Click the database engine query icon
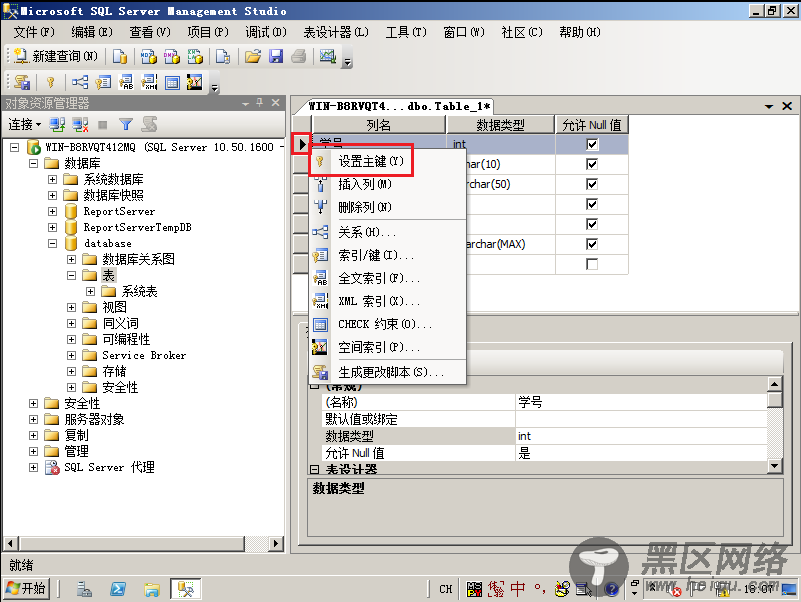The height and width of the screenshot is (602, 801). [x=120, y=56]
